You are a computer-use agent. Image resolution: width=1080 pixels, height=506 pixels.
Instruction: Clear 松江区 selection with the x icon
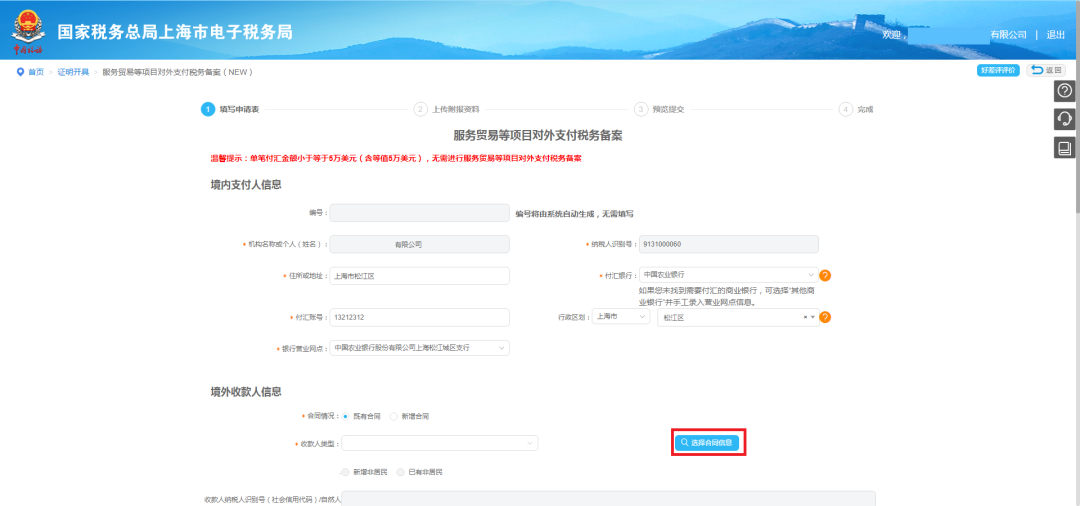click(x=805, y=317)
